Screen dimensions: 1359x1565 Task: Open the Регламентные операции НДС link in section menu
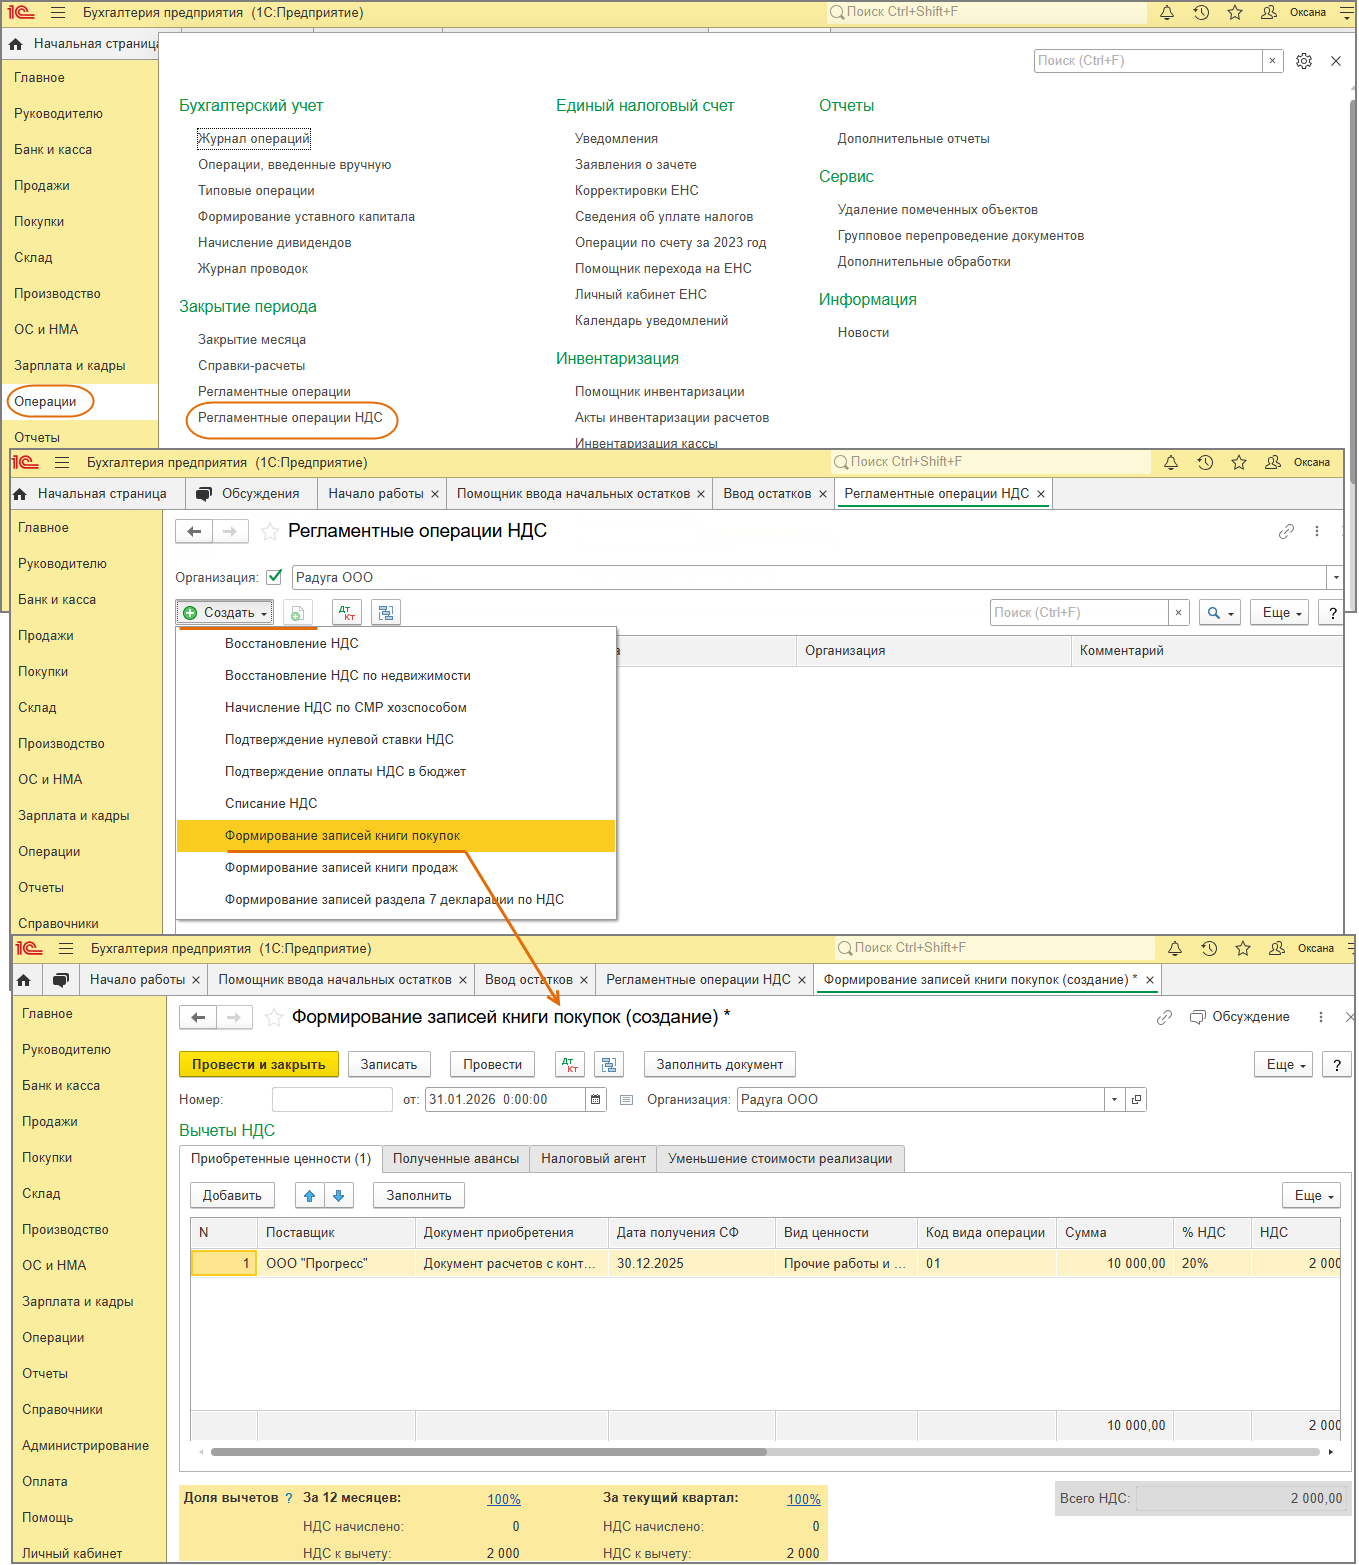click(x=290, y=418)
